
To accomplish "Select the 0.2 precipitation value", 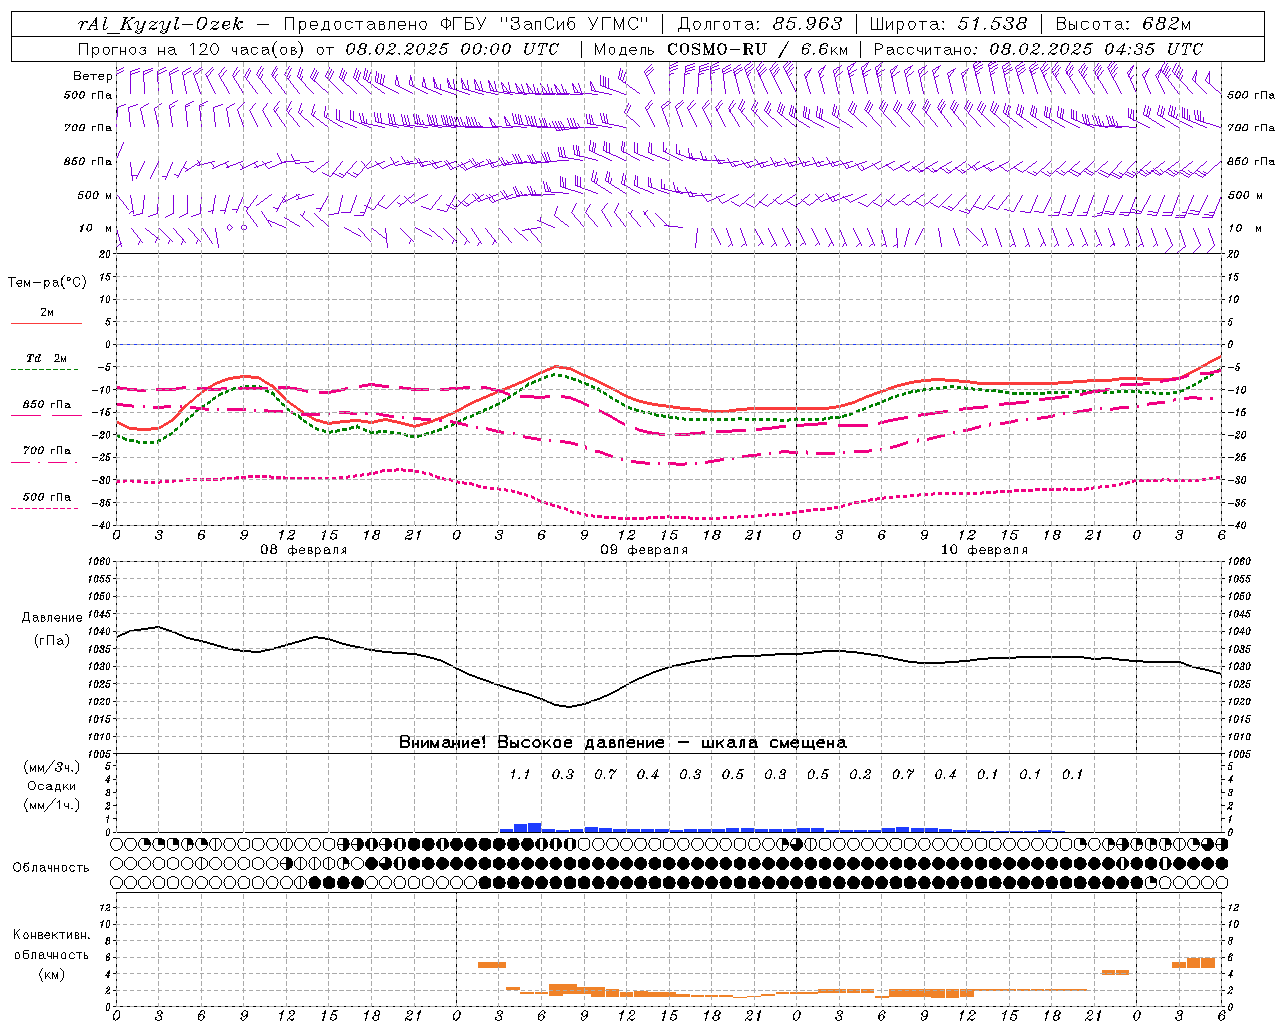I will coord(860,774).
